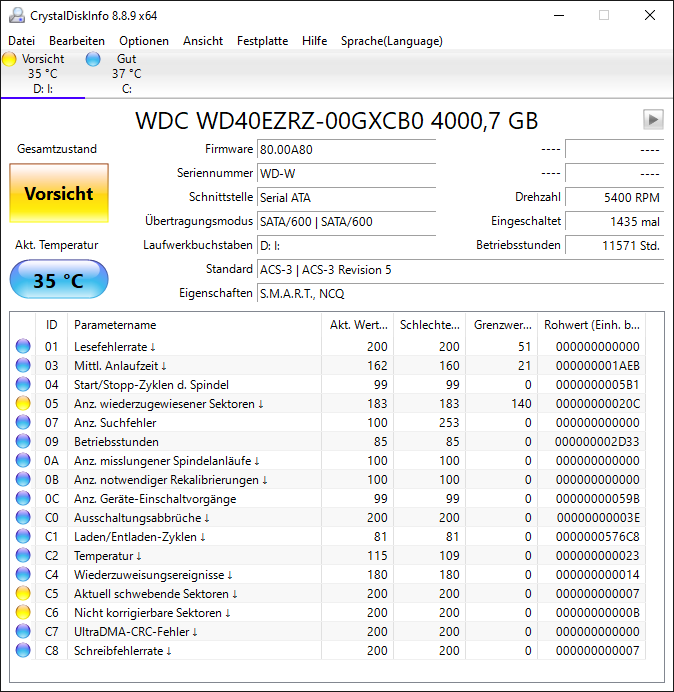Click blue icon of UltraDMA-CRC-Fehler row

click(x=23, y=632)
